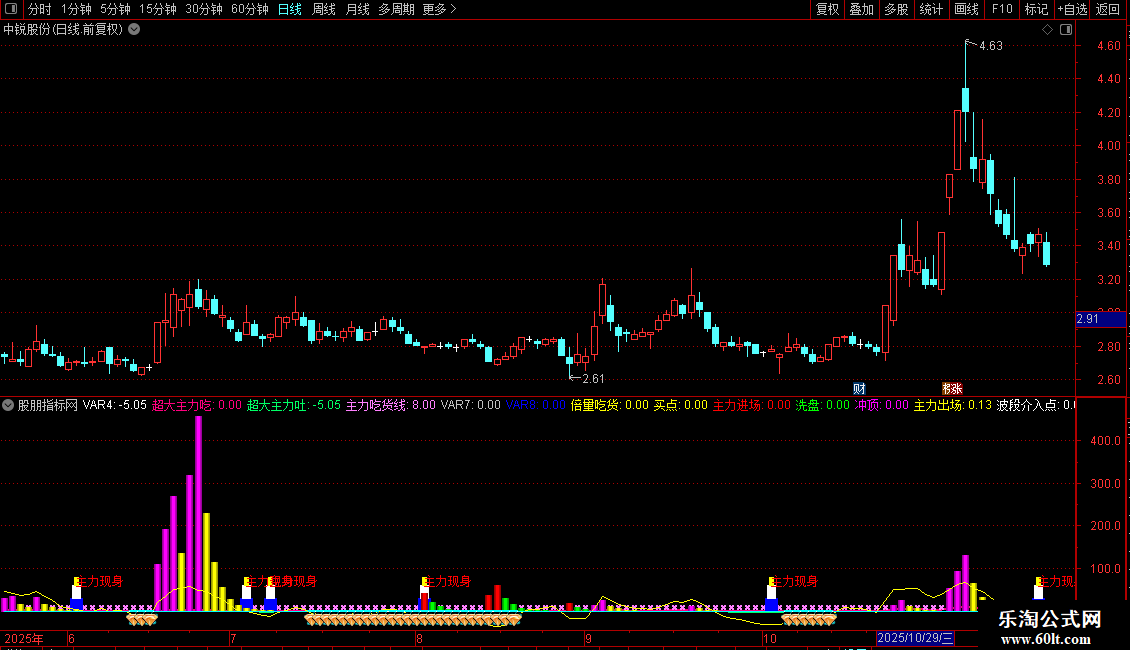Screen dimensions: 1130x650
Task: Expand dropdown beside 中锐股份 chart title
Action: click(134, 30)
